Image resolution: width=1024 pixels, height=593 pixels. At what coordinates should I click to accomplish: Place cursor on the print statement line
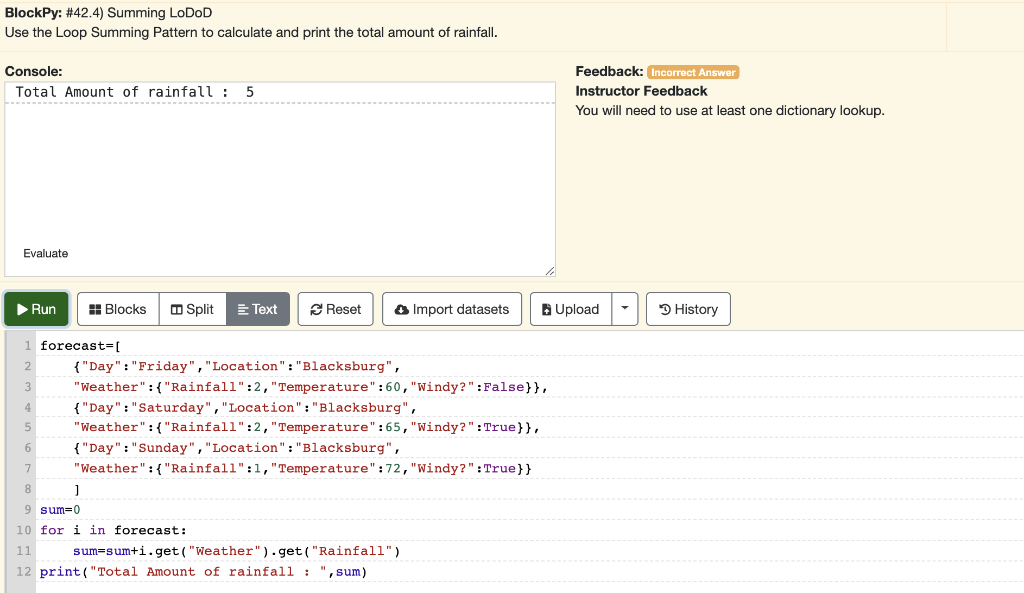point(203,571)
